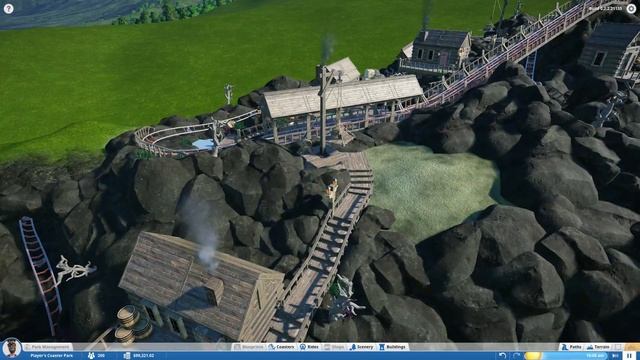Open the Rides tab
Viewport: 640px width, 360px height.
point(310,347)
